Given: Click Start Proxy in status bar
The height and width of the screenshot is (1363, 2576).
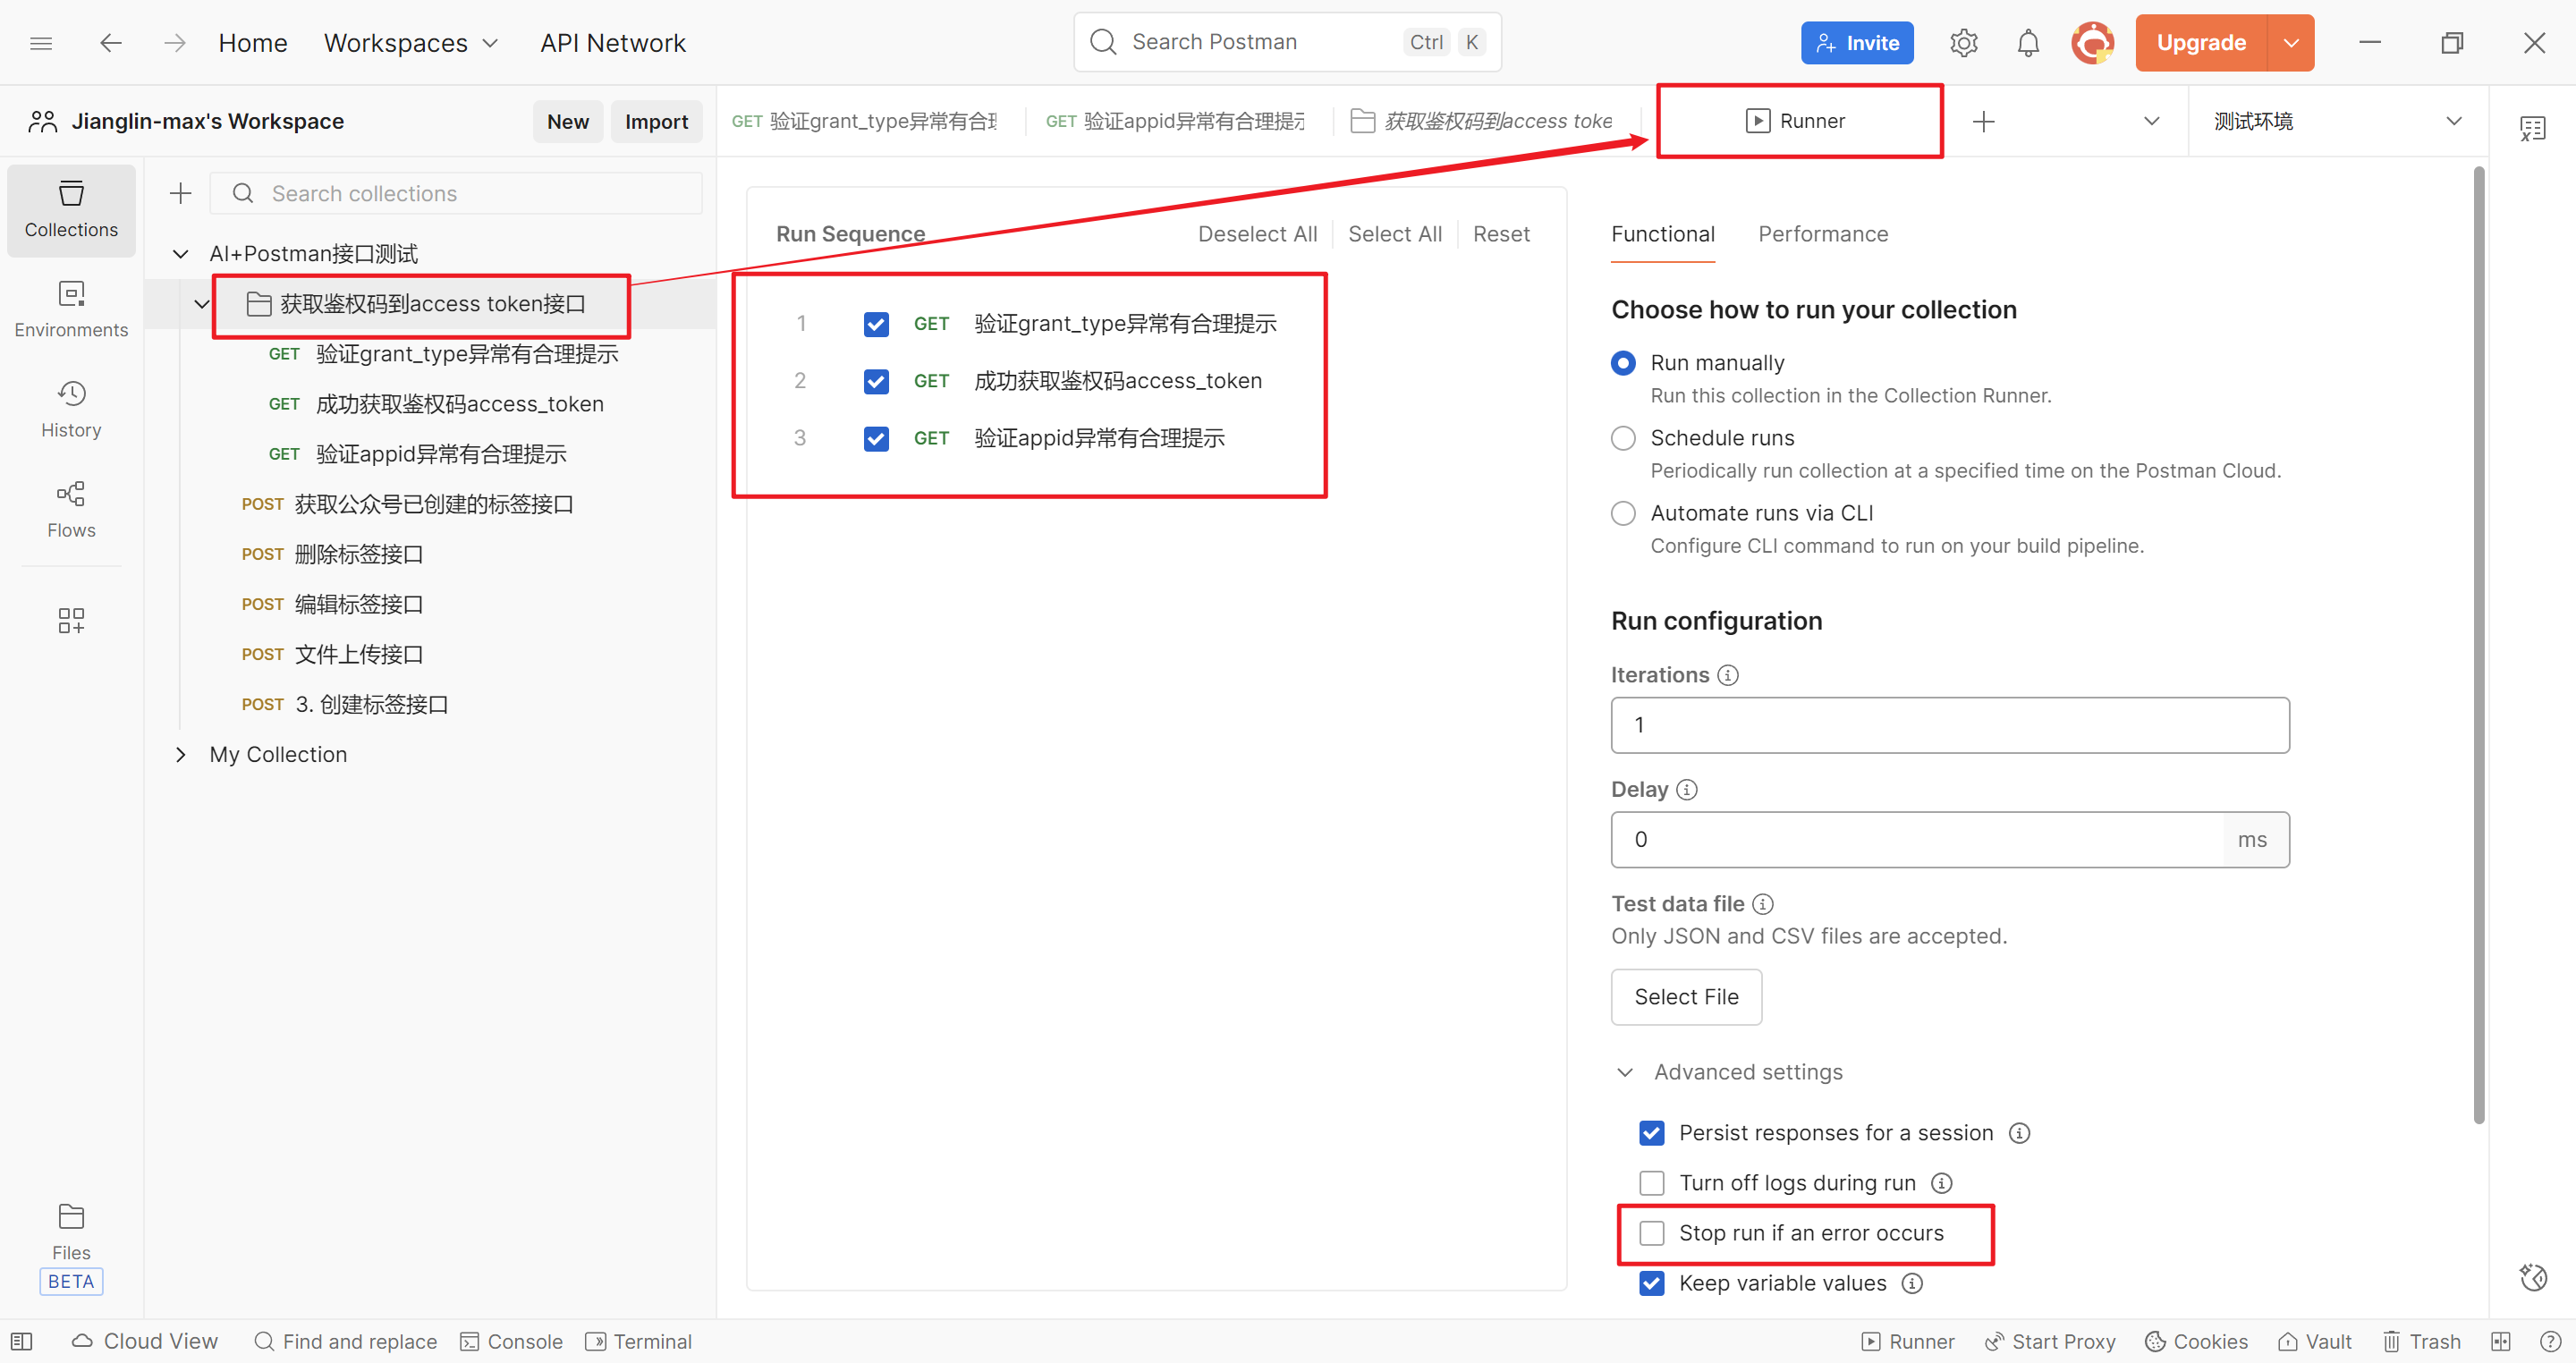Looking at the screenshot, I should [x=2049, y=1341].
